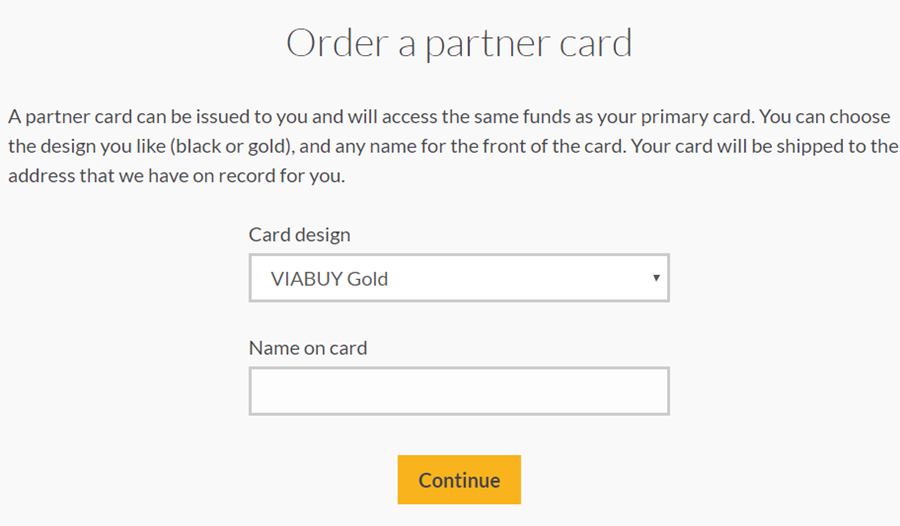Click the partner card description paragraph
The image size is (900, 526).
(x=450, y=146)
